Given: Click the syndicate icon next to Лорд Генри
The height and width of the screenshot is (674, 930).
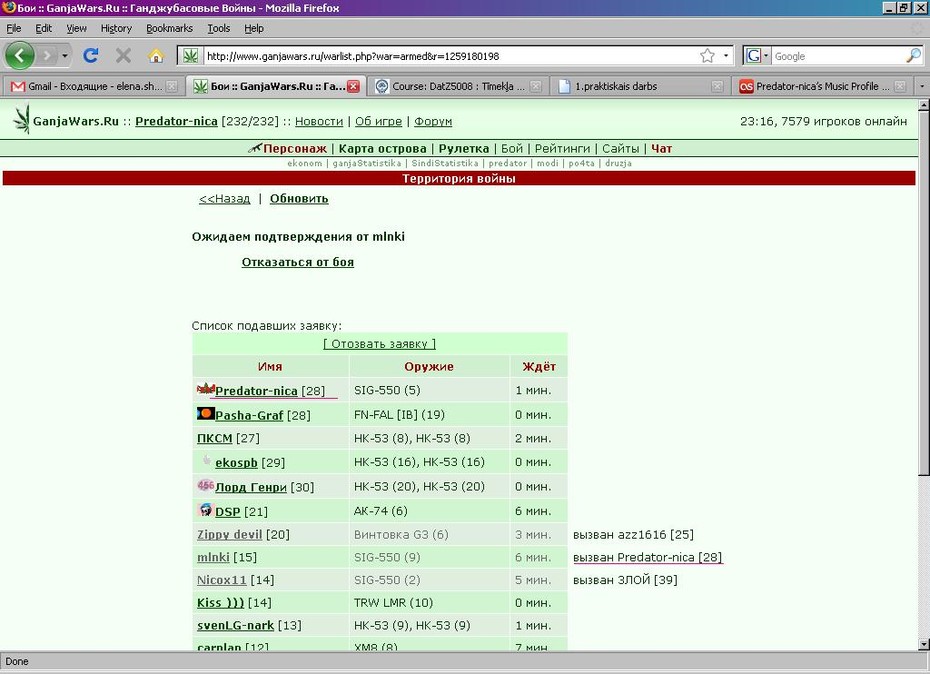Looking at the screenshot, I should 206,486.
